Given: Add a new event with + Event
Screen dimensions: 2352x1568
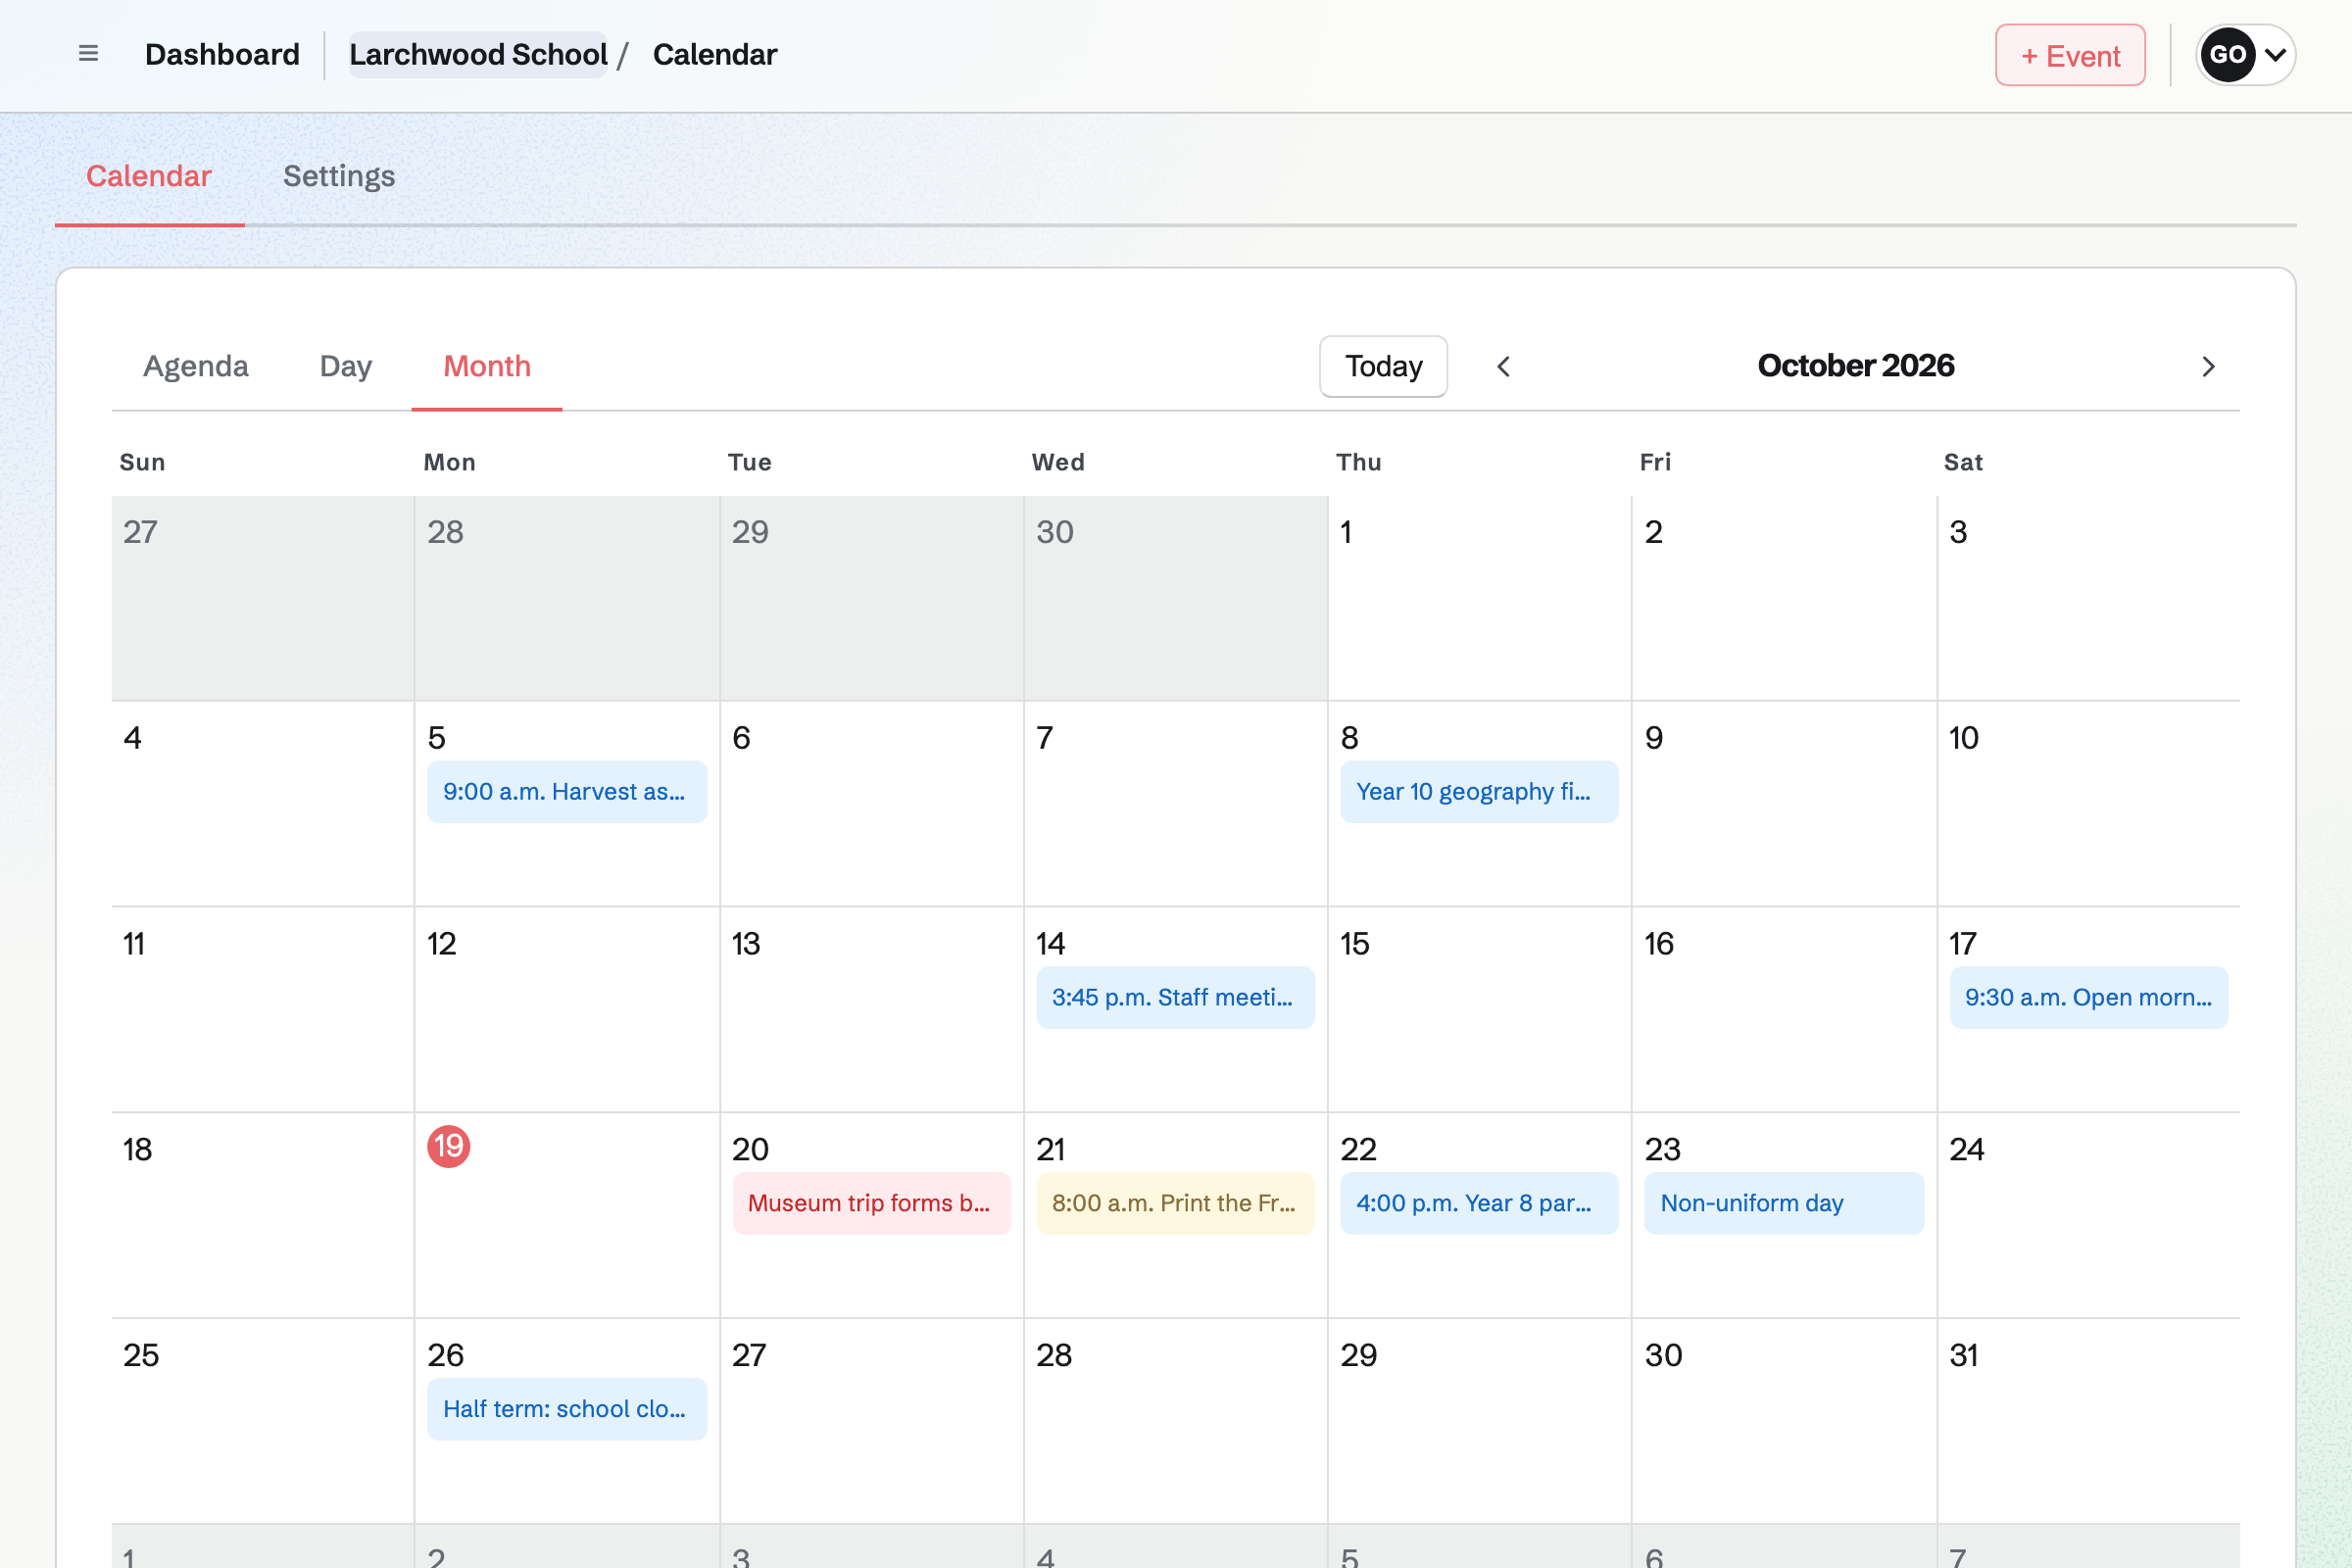Looking at the screenshot, I should (2070, 55).
